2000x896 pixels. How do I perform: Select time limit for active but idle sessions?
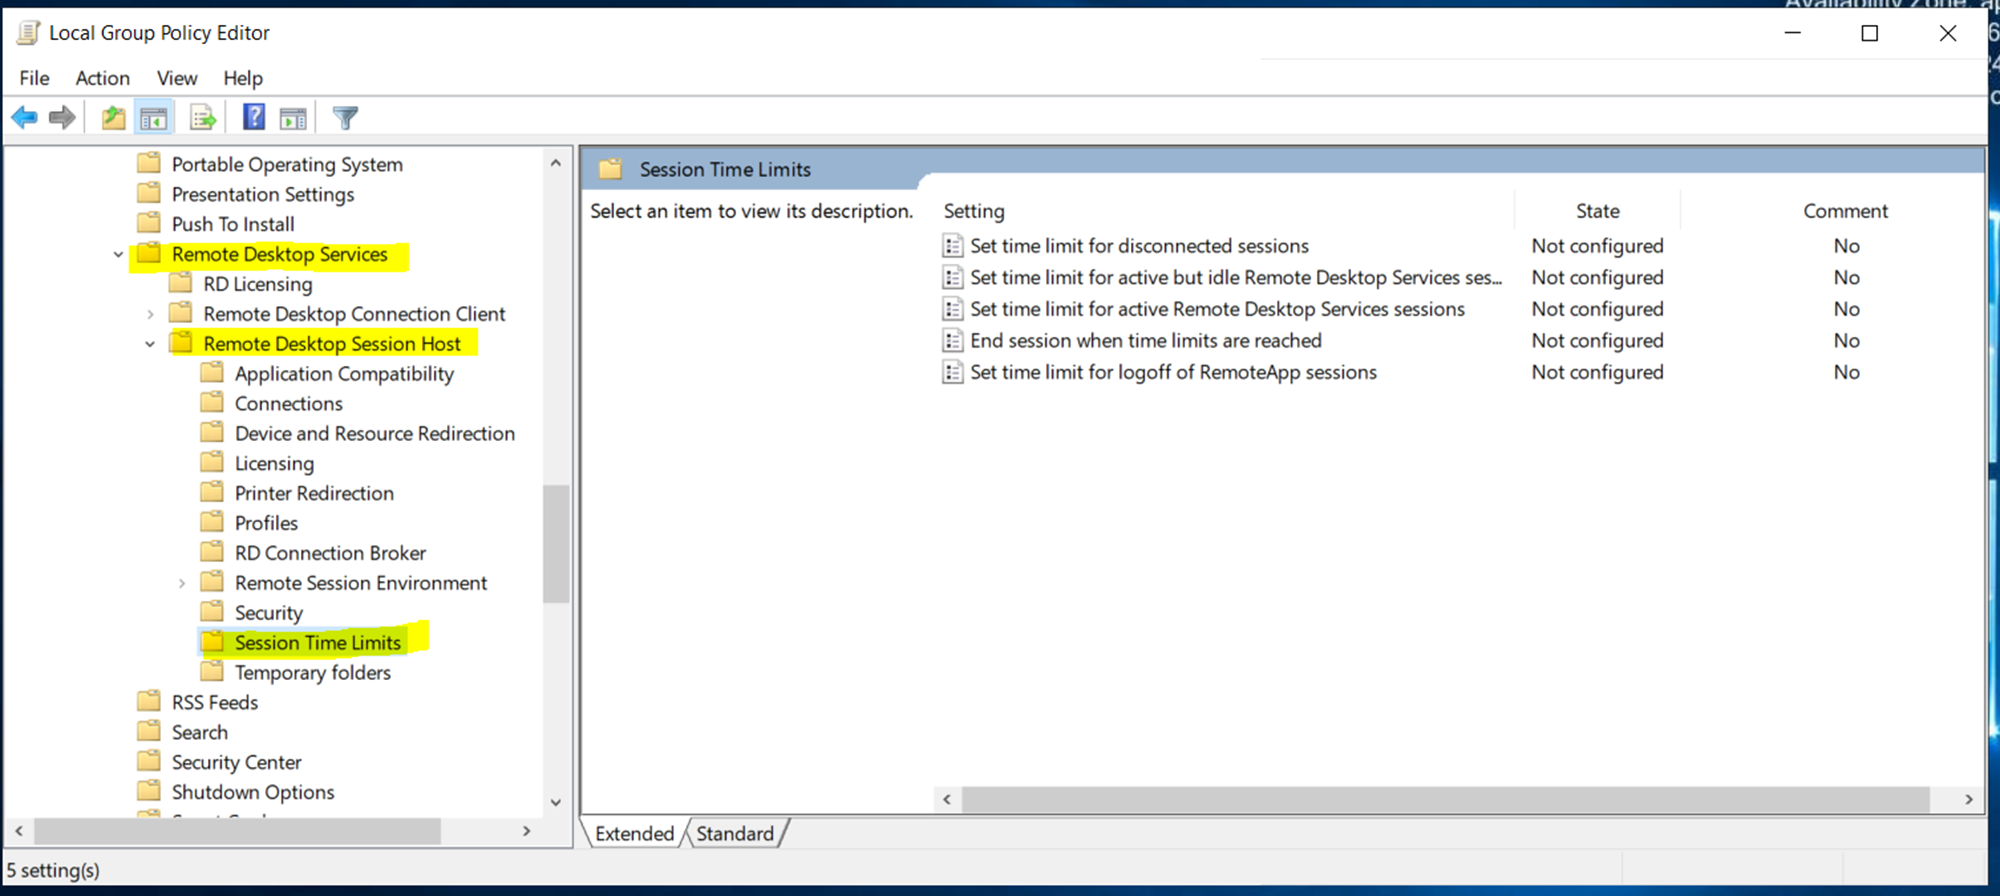[x=1236, y=278]
